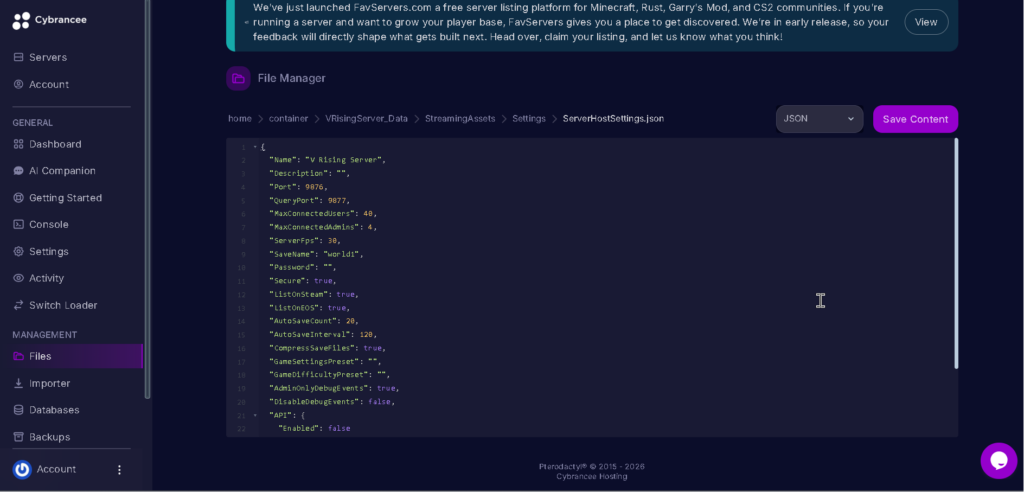Click the Switch Loader arrows icon
Image resolution: width=1024 pixels, height=492 pixels.
18,305
